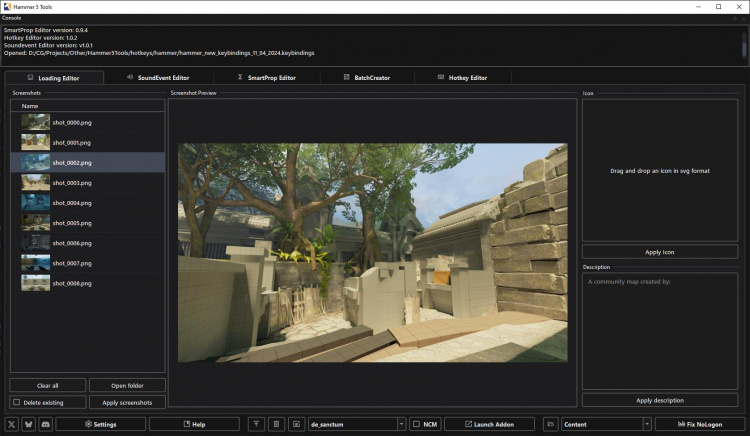Click the trash delete addon icon
The width and height of the screenshot is (750, 436).
(x=277, y=424)
